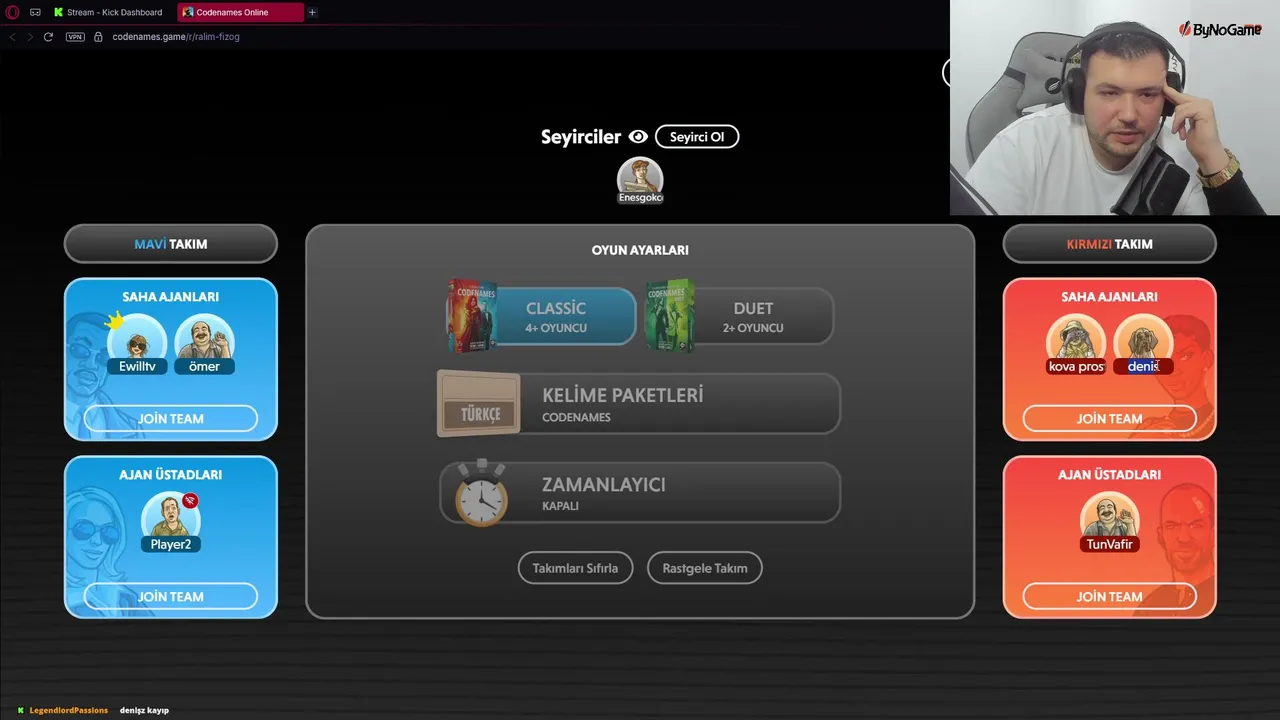Click the TunVafir name label
1280x720 pixels.
tap(1110, 544)
